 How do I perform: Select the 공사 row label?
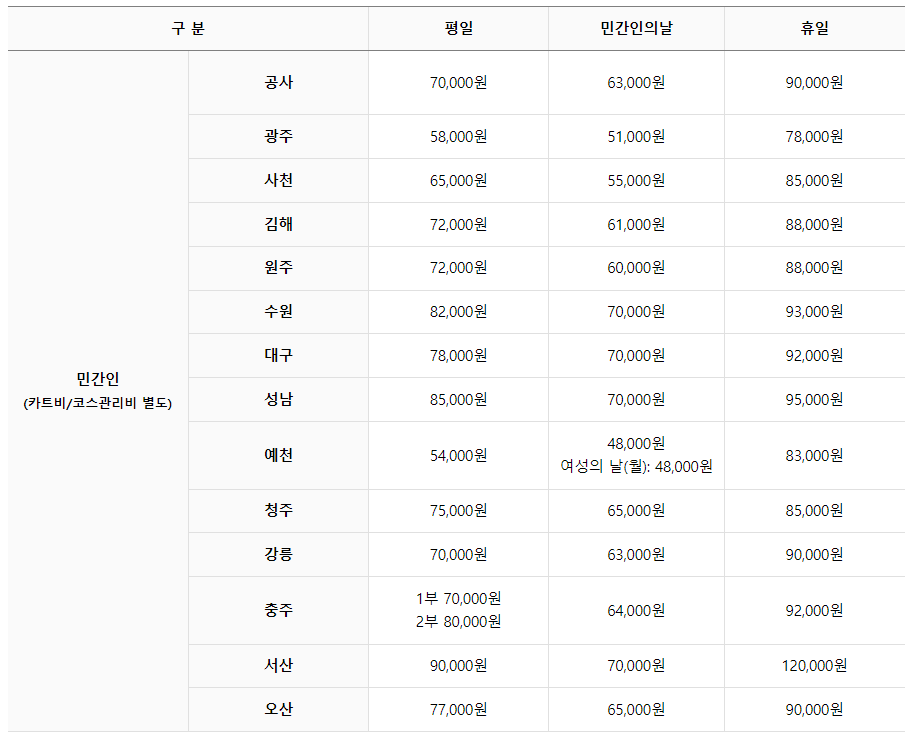(x=278, y=82)
